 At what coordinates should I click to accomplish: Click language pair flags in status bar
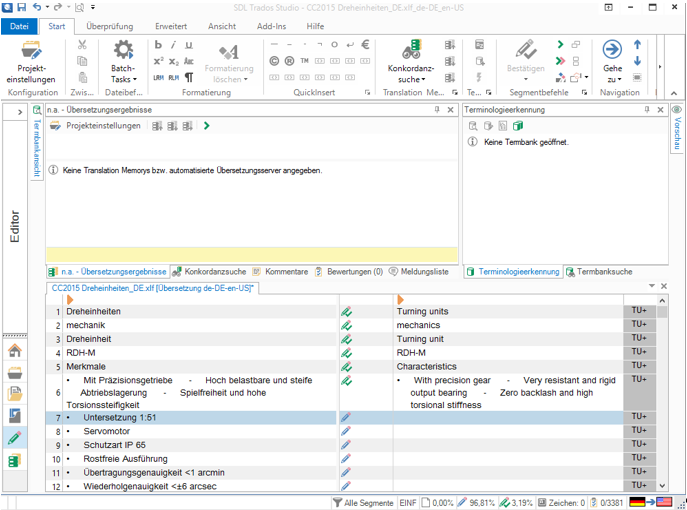pos(650,502)
